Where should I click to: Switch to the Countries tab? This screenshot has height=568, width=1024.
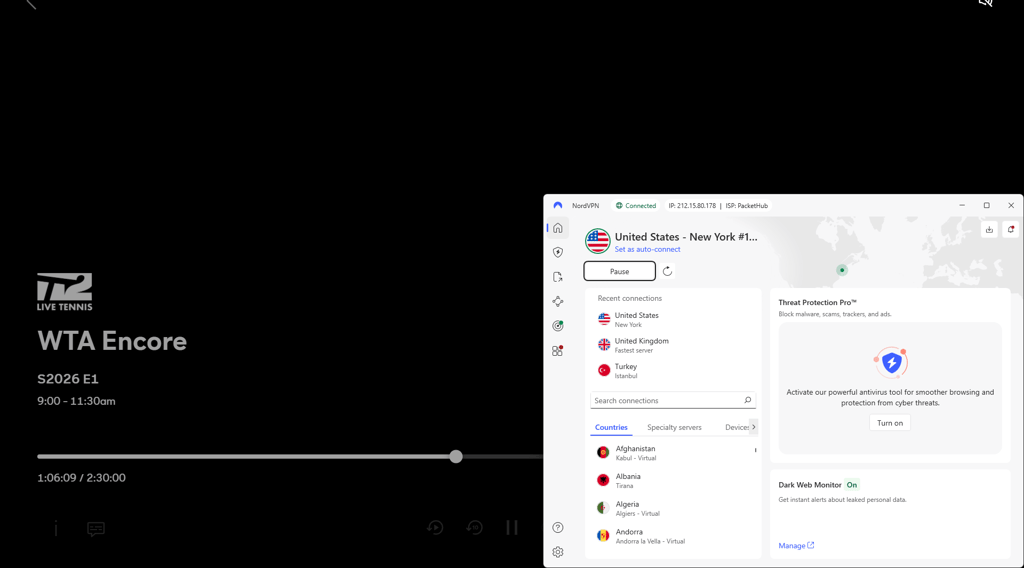611,427
